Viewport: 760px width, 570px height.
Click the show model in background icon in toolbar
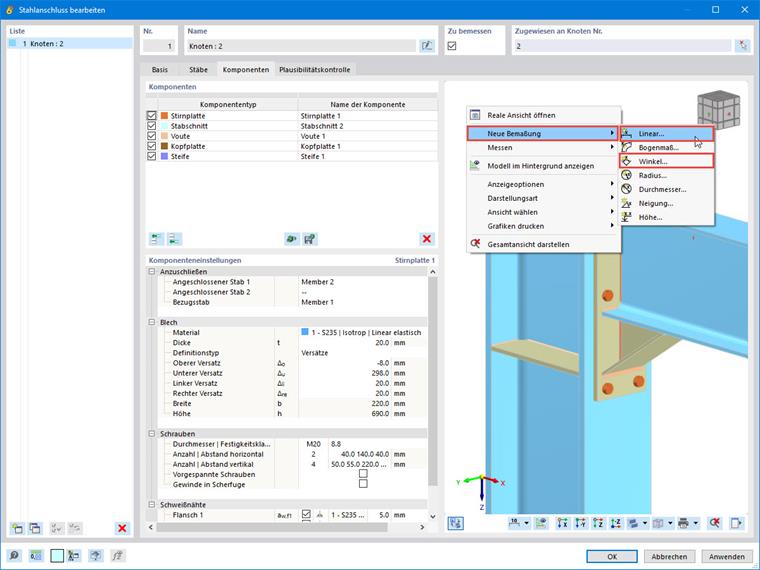tap(541, 523)
